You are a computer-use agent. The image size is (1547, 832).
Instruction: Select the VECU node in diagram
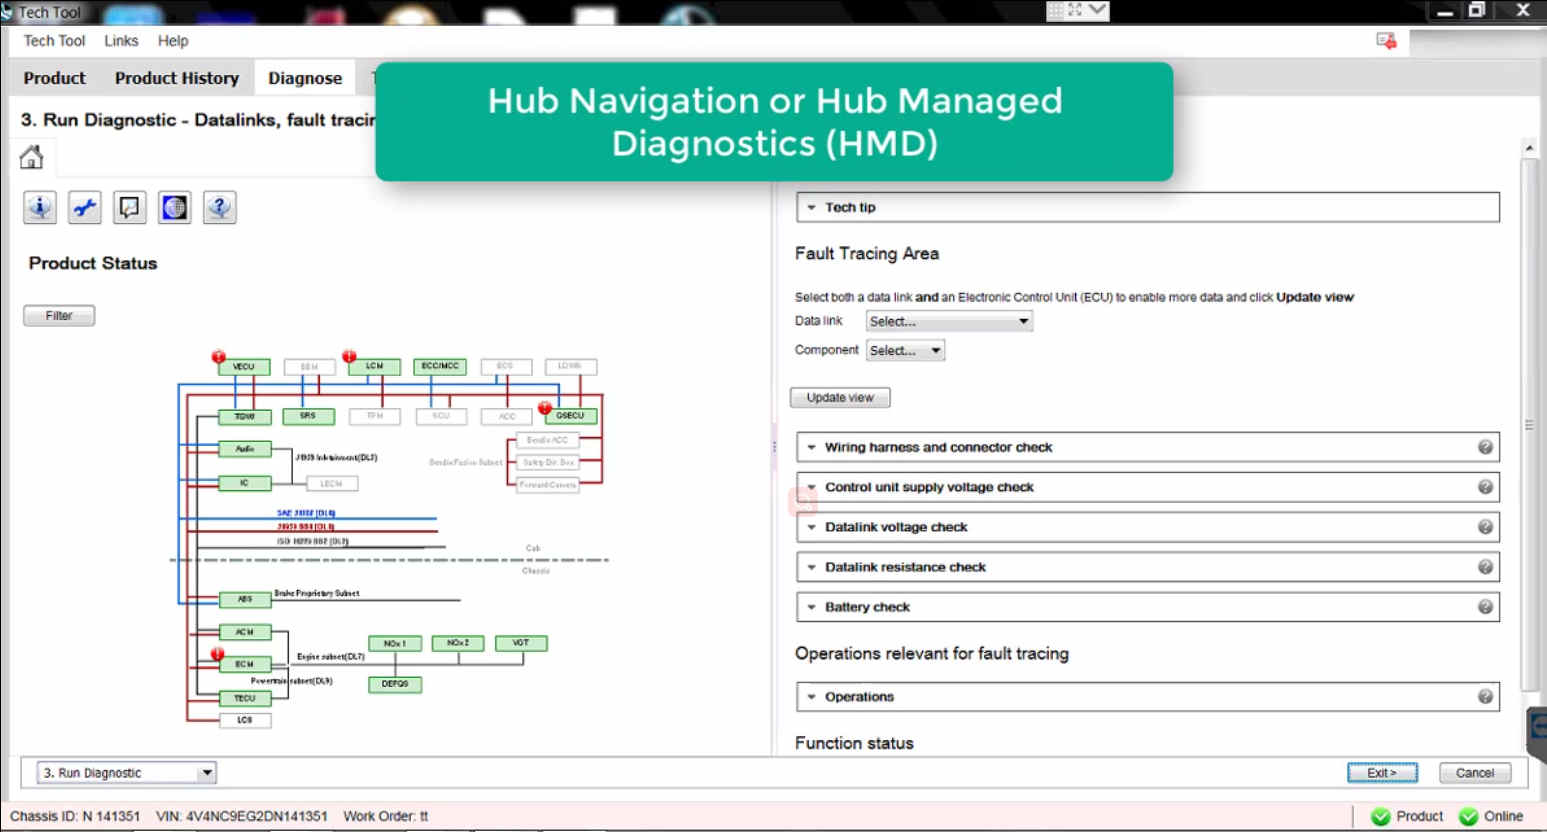tap(244, 367)
